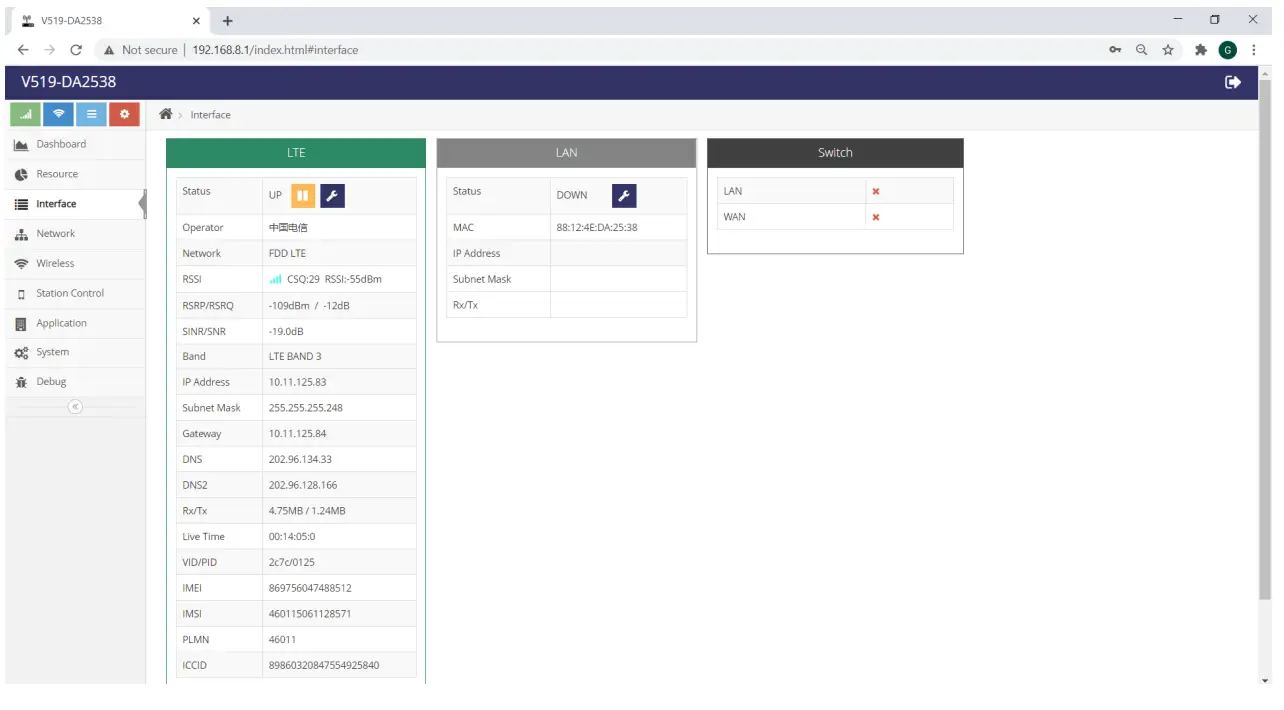Open the browser extensions puzzle icon

pos(1201,50)
